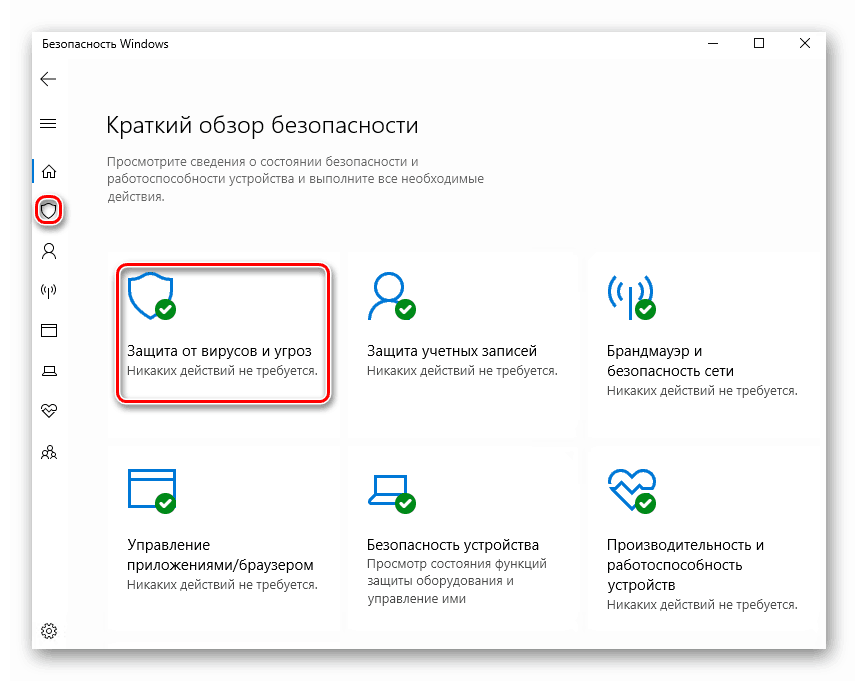Open 'Управление приложениями/браузером' title
858x681 pixels.
coord(220,555)
